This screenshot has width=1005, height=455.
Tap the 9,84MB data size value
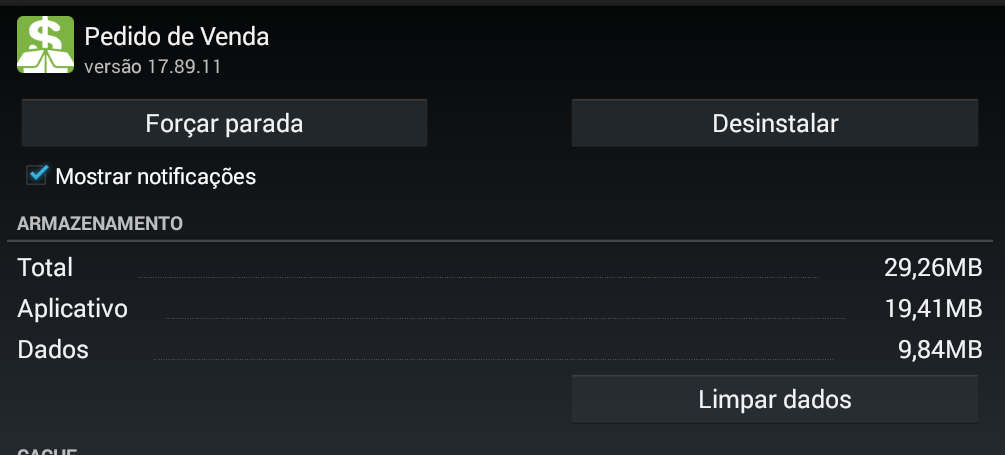939,350
